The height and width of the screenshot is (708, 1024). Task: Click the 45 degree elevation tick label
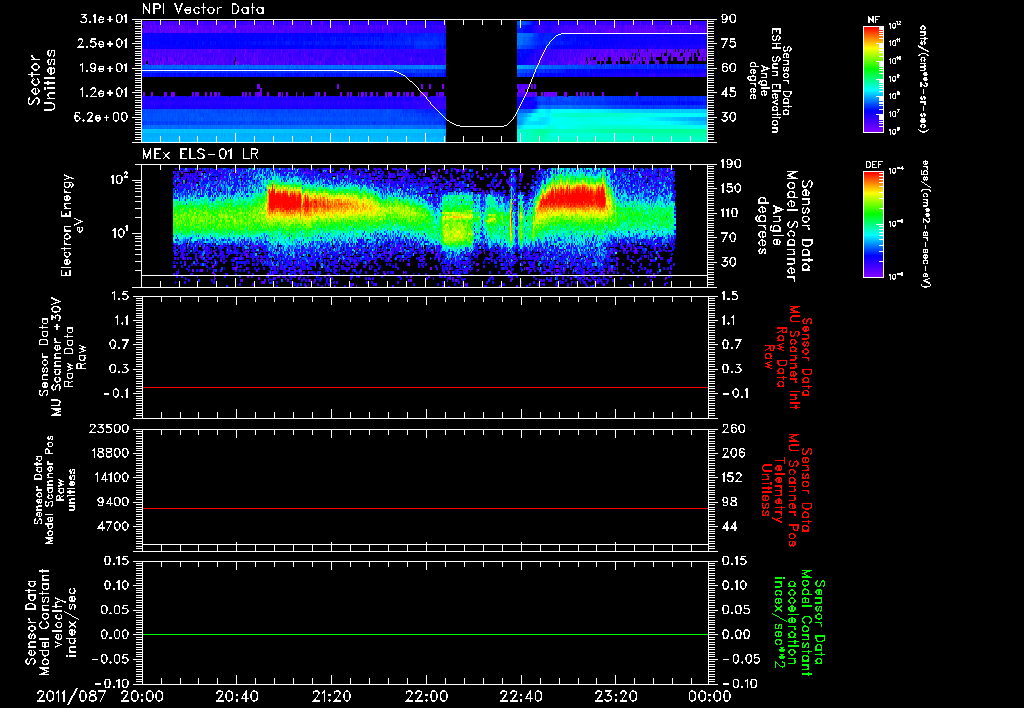click(x=729, y=93)
